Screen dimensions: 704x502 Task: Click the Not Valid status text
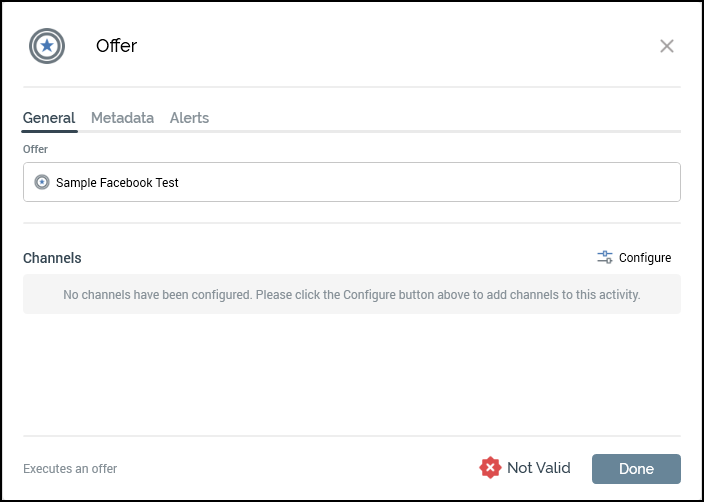[x=538, y=468]
